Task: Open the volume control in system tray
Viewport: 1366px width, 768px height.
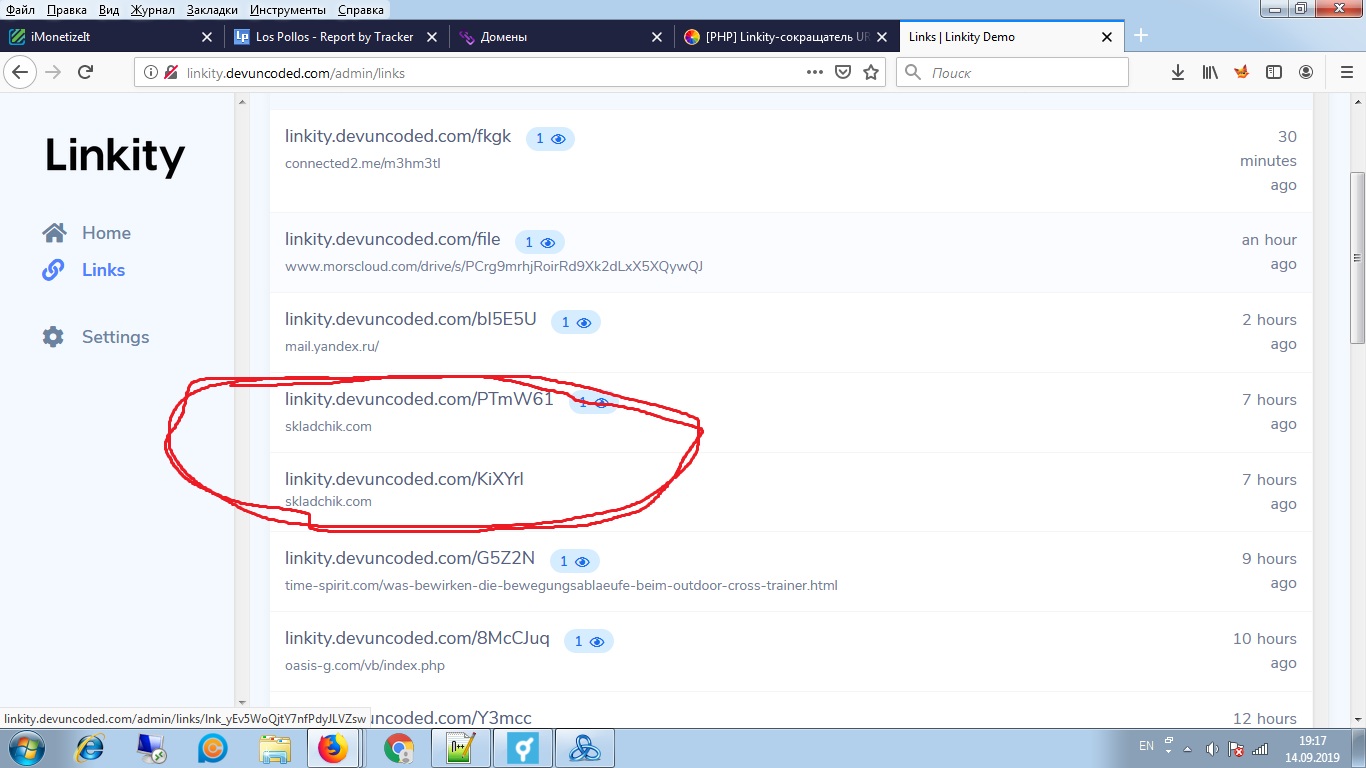Action: (1212, 748)
